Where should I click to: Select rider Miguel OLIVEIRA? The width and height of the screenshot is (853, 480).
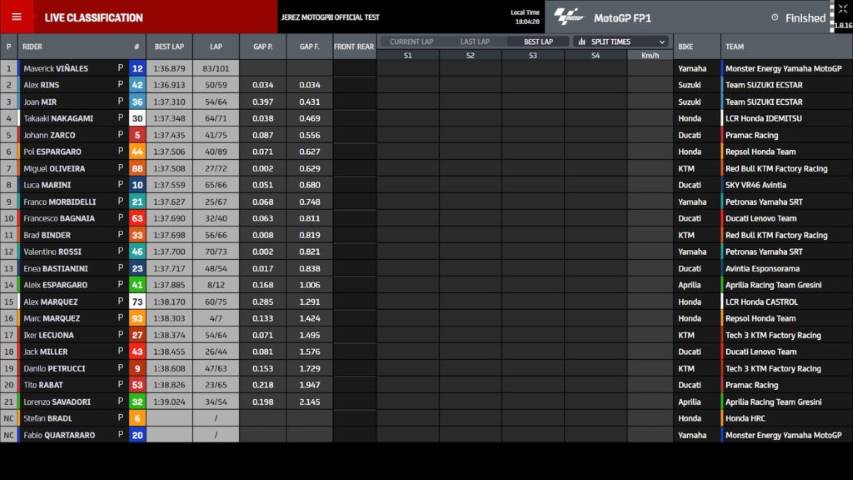54,169
